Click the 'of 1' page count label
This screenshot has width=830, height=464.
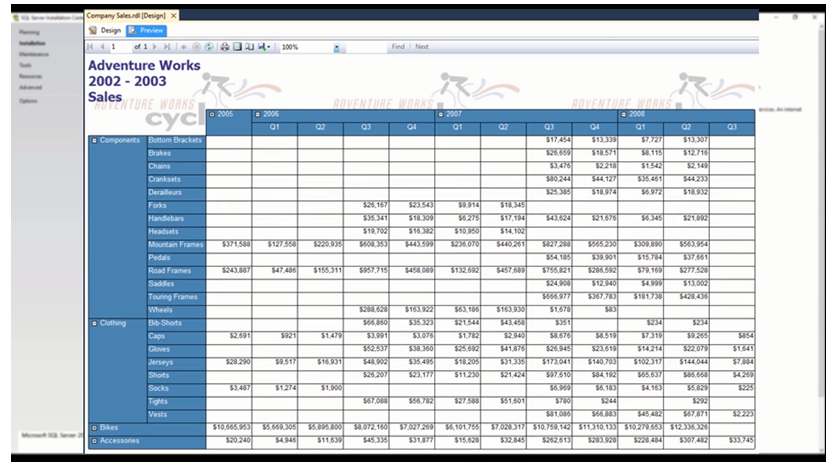(x=141, y=47)
